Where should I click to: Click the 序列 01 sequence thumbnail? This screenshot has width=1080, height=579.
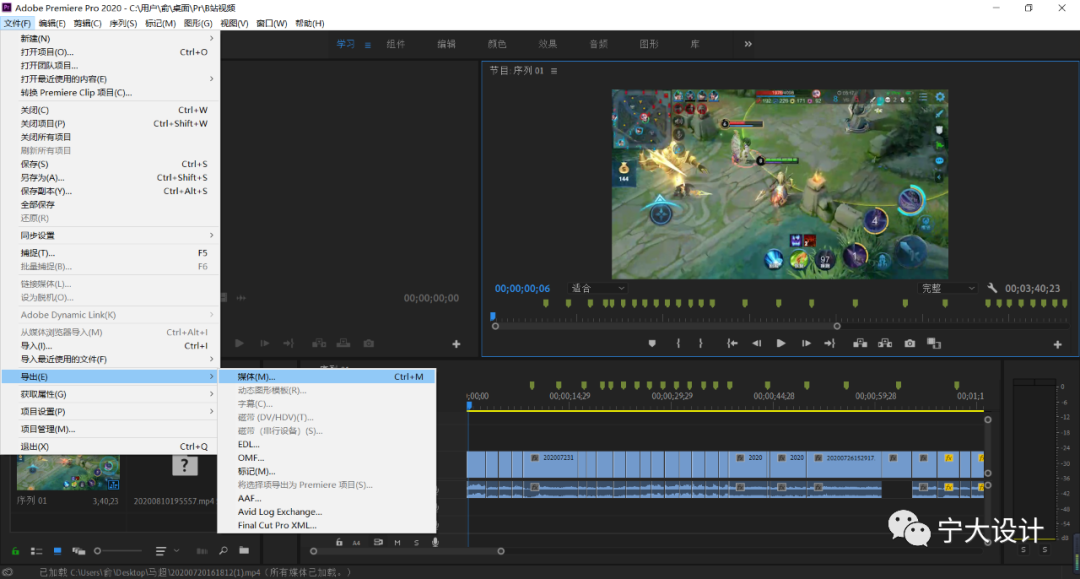pyautogui.click(x=68, y=472)
